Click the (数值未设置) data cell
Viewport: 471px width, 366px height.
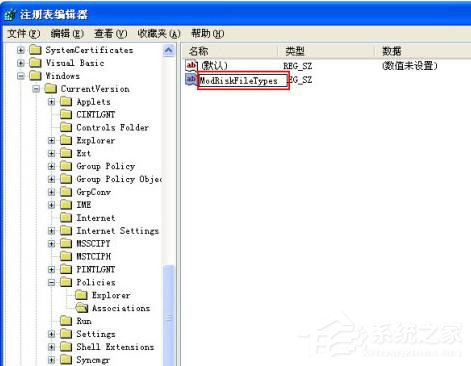[410, 65]
